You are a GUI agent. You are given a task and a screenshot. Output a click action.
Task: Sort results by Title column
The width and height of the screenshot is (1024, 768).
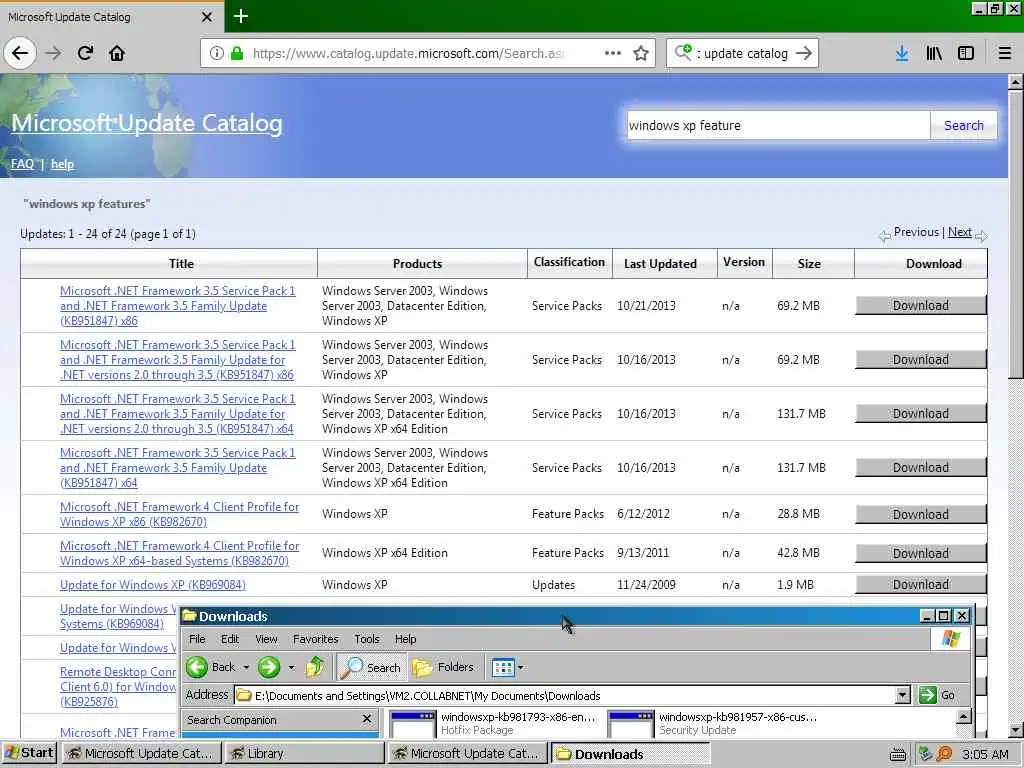181,263
